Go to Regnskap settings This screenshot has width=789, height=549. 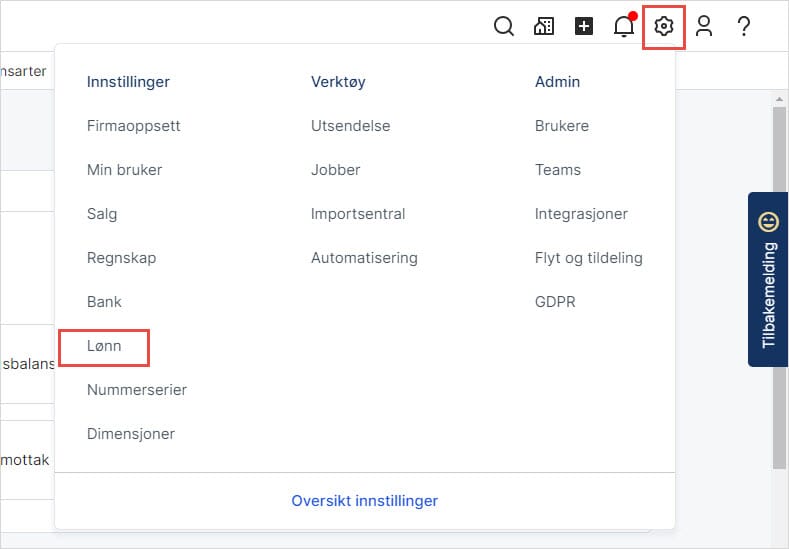(x=121, y=258)
